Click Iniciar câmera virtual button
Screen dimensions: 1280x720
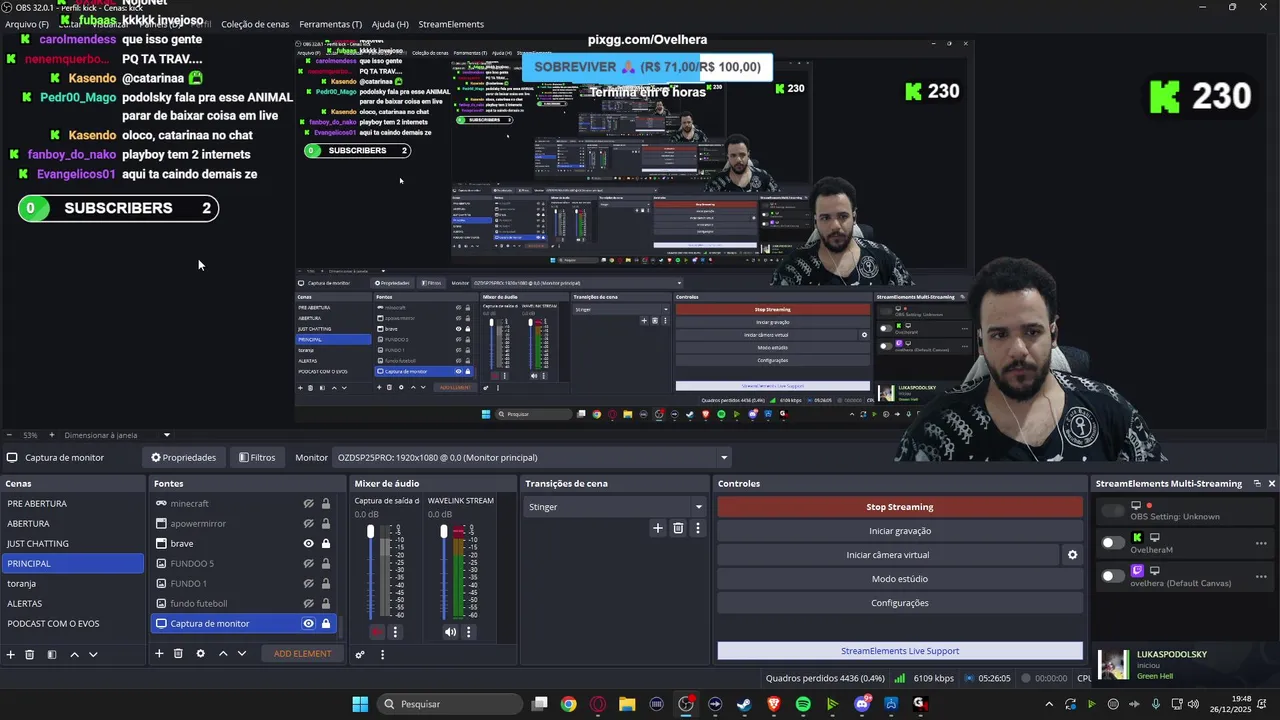pos(888,555)
